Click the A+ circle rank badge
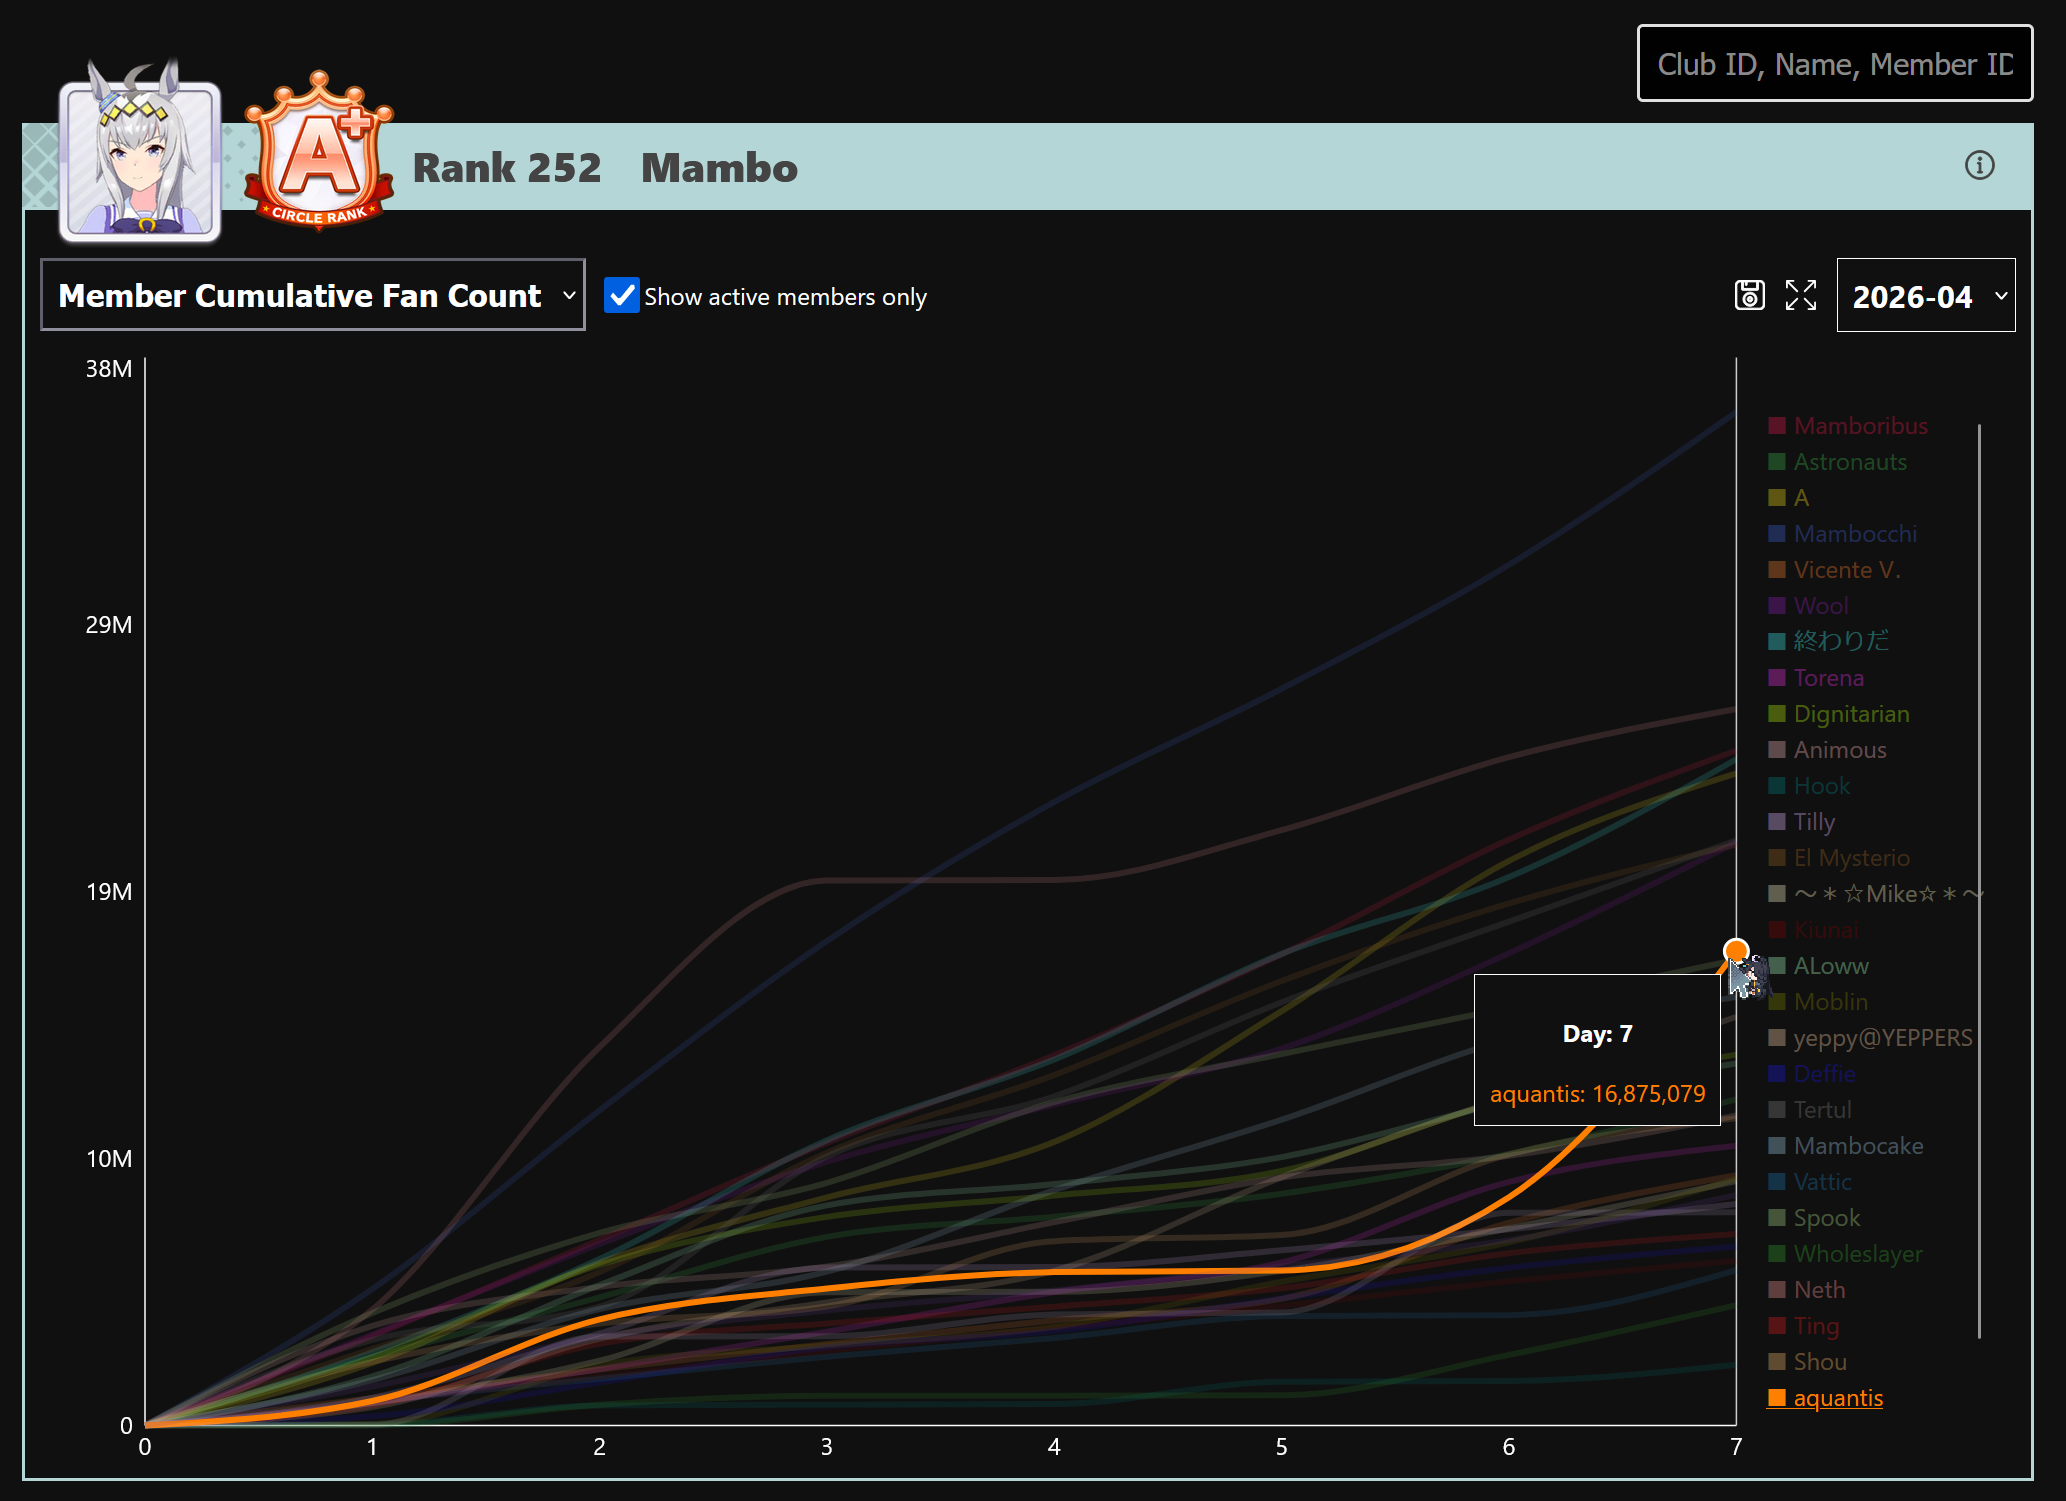Viewport: 2066px width, 1501px height. pyautogui.click(x=319, y=152)
